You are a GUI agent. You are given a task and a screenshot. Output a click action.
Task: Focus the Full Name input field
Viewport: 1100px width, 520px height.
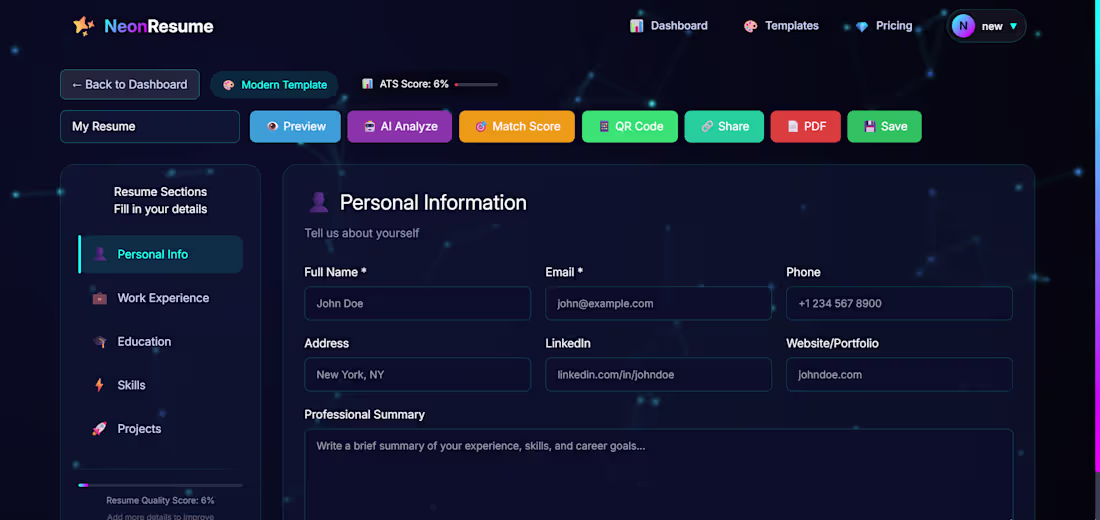pos(417,303)
